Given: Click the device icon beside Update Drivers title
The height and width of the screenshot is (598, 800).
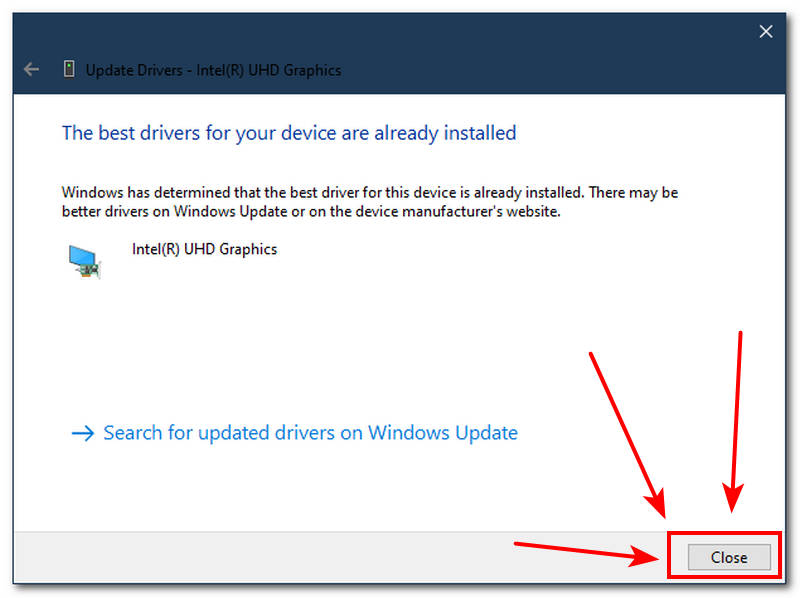Looking at the screenshot, I should click(x=68, y=70).
